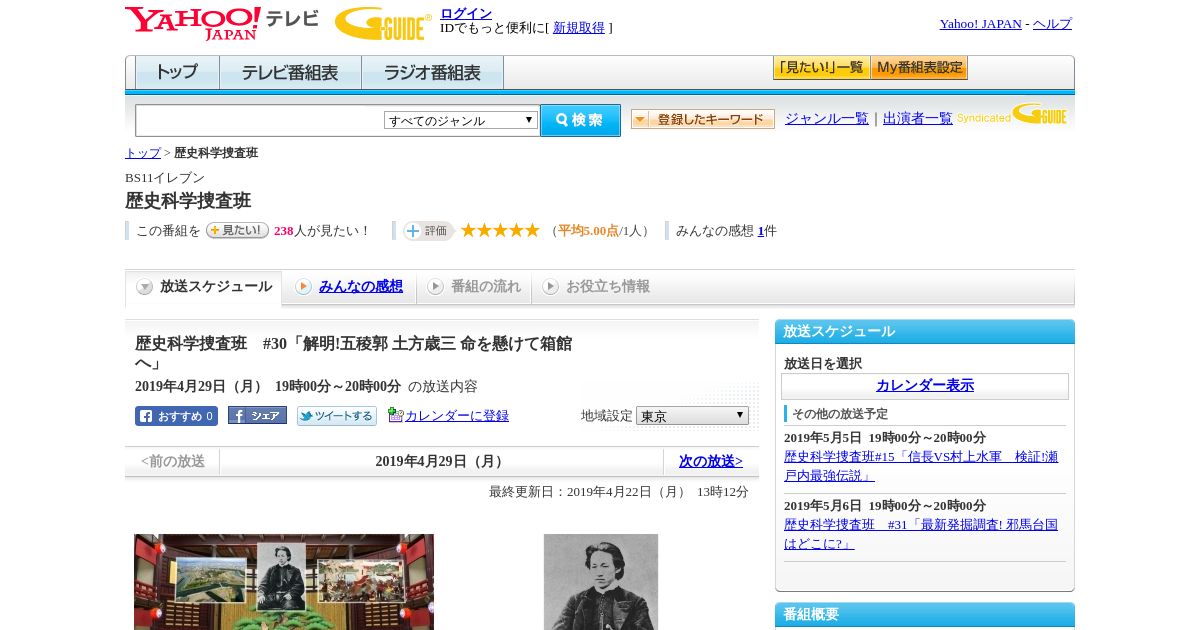The width and height of the screenshot is (1200, 630).
Task: Click the 新規取得 link
Action: 579,28
